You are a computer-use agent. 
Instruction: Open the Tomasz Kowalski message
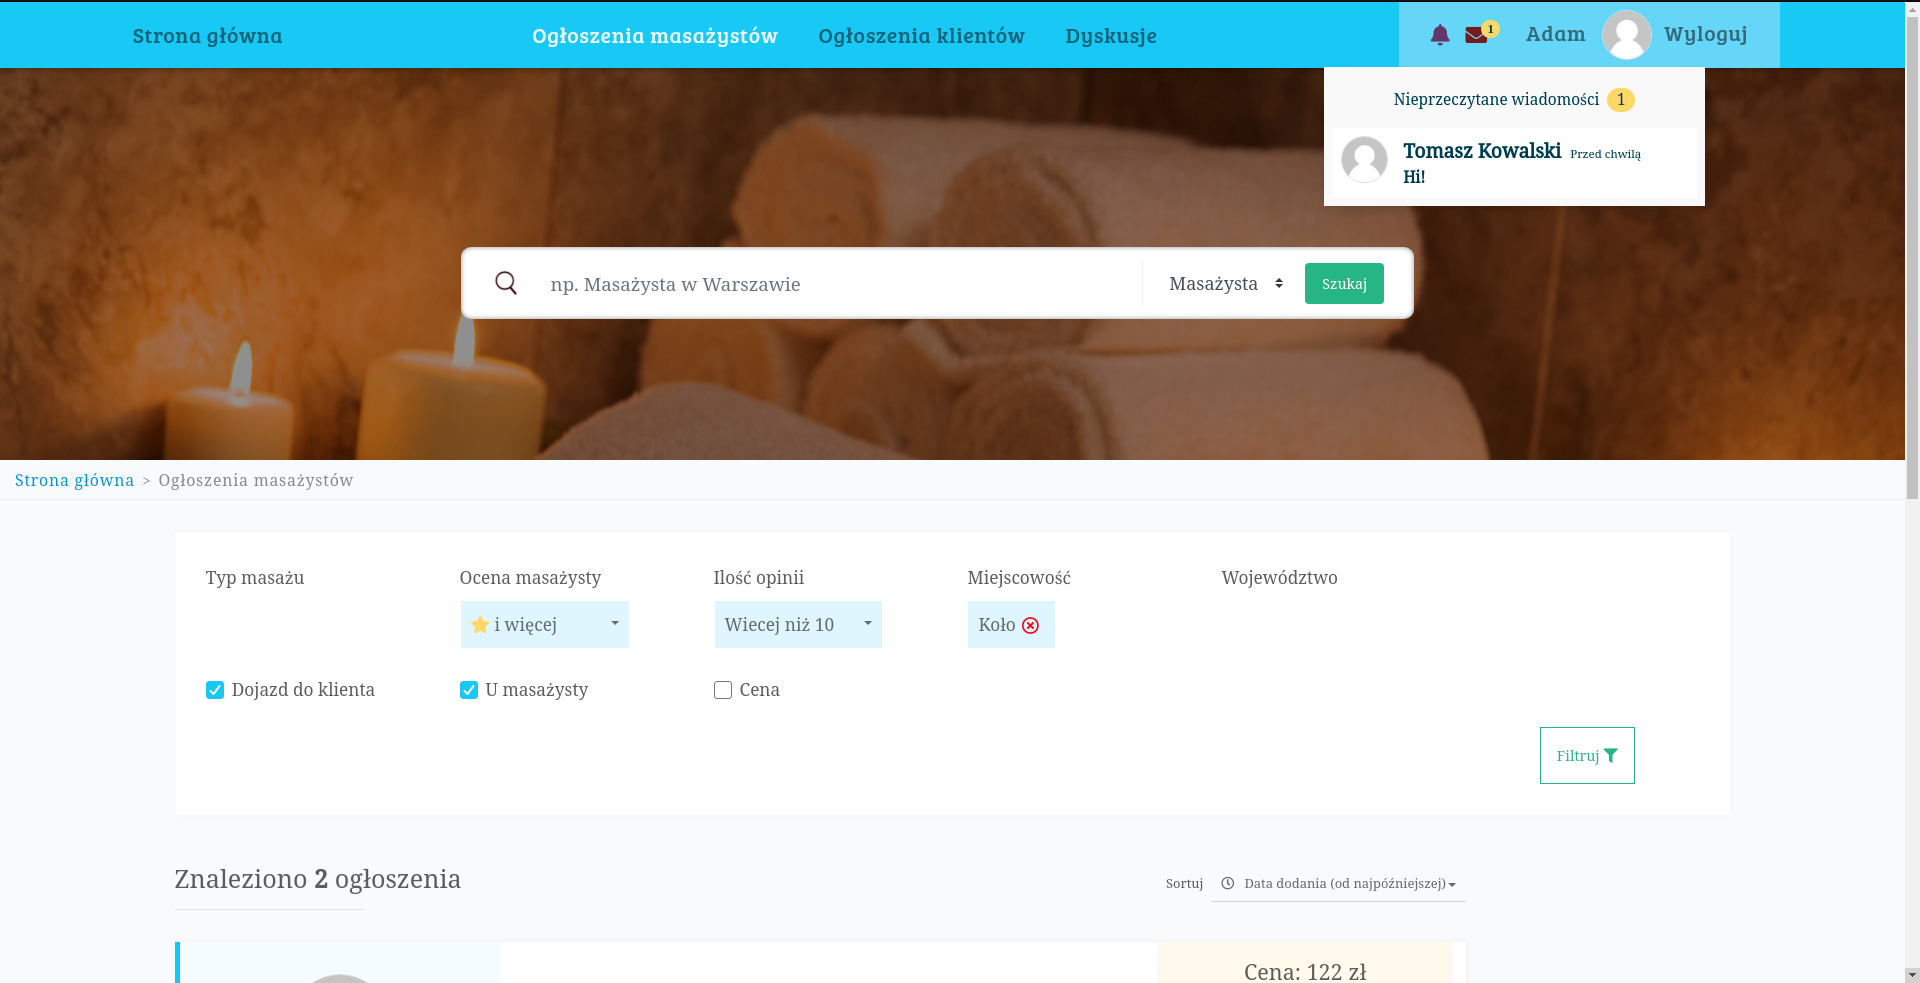click(x=1514, y=163)
